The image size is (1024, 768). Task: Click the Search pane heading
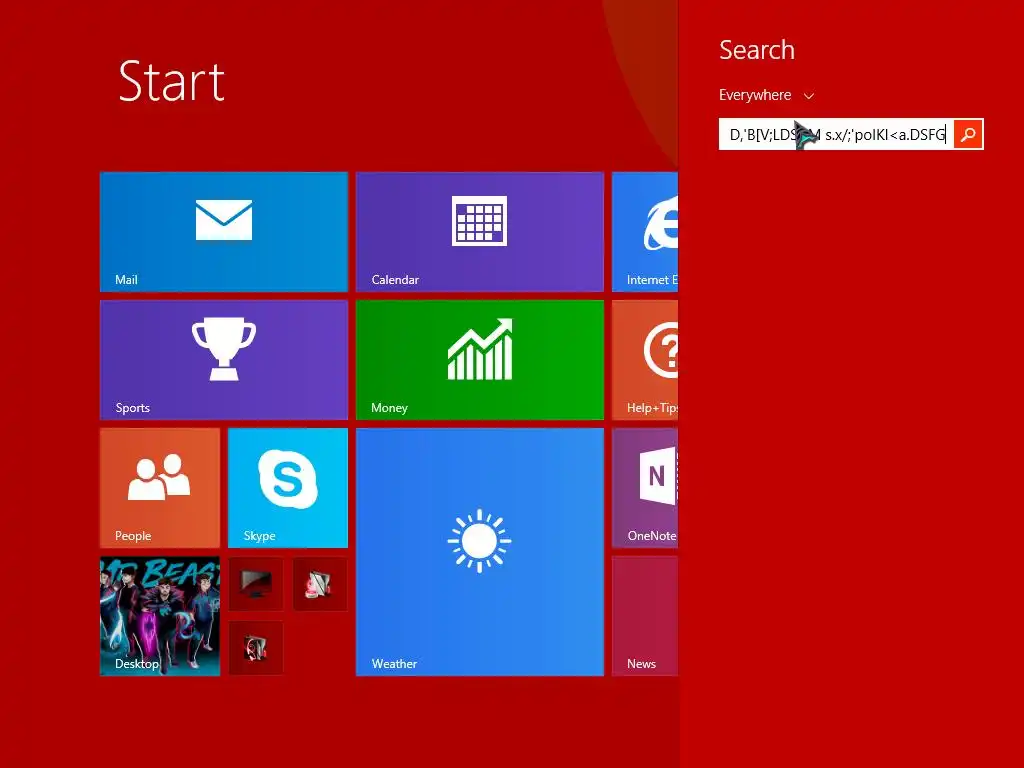coord(757,50)
